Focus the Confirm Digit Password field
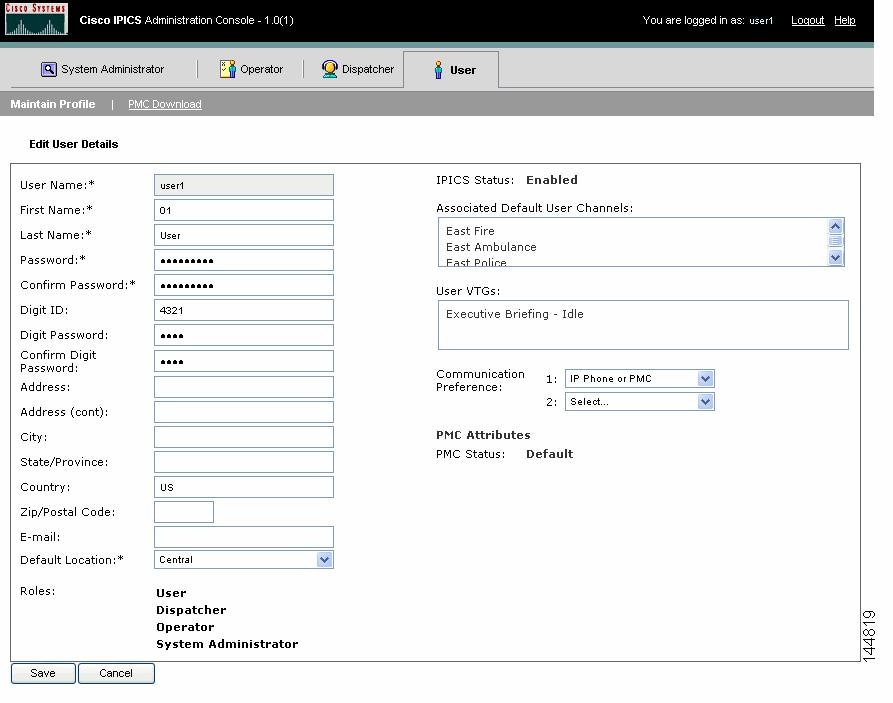The image size is (893, 703). (244, 361)
